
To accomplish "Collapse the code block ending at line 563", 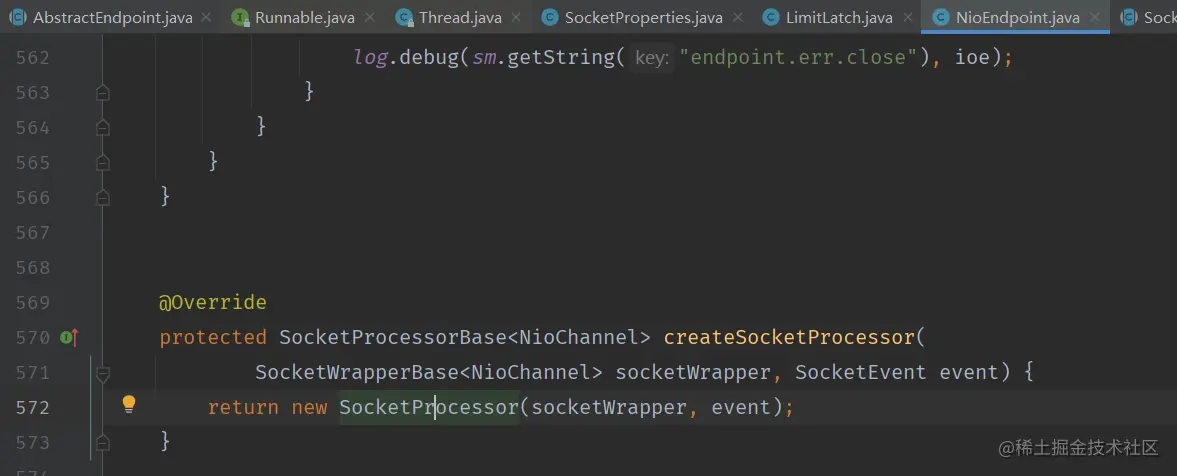I will [103, 92].
